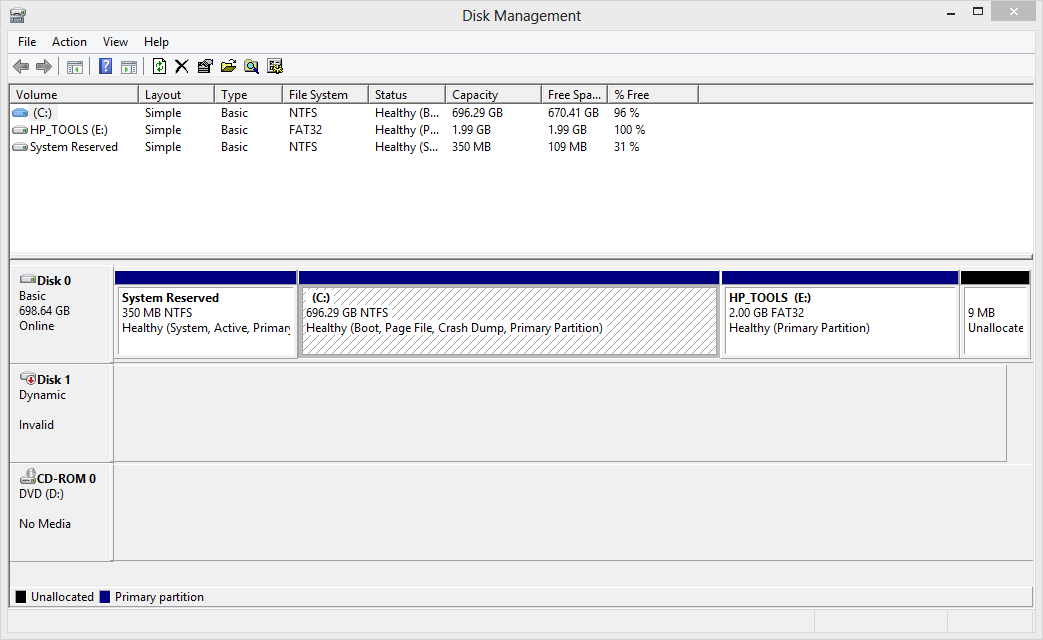This screenshot has width=1043, height=640.
Task: Open the Help menu
Action: coord(156,42)
